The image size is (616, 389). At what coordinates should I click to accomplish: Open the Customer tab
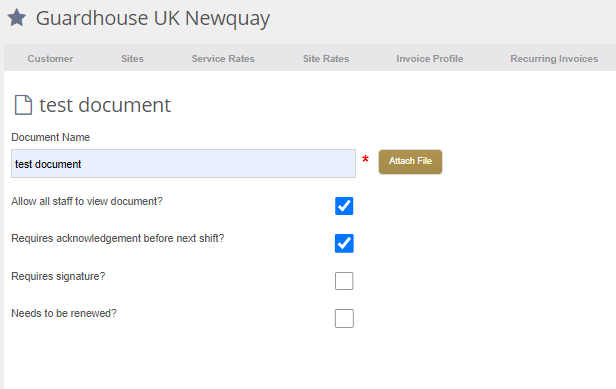50,59
